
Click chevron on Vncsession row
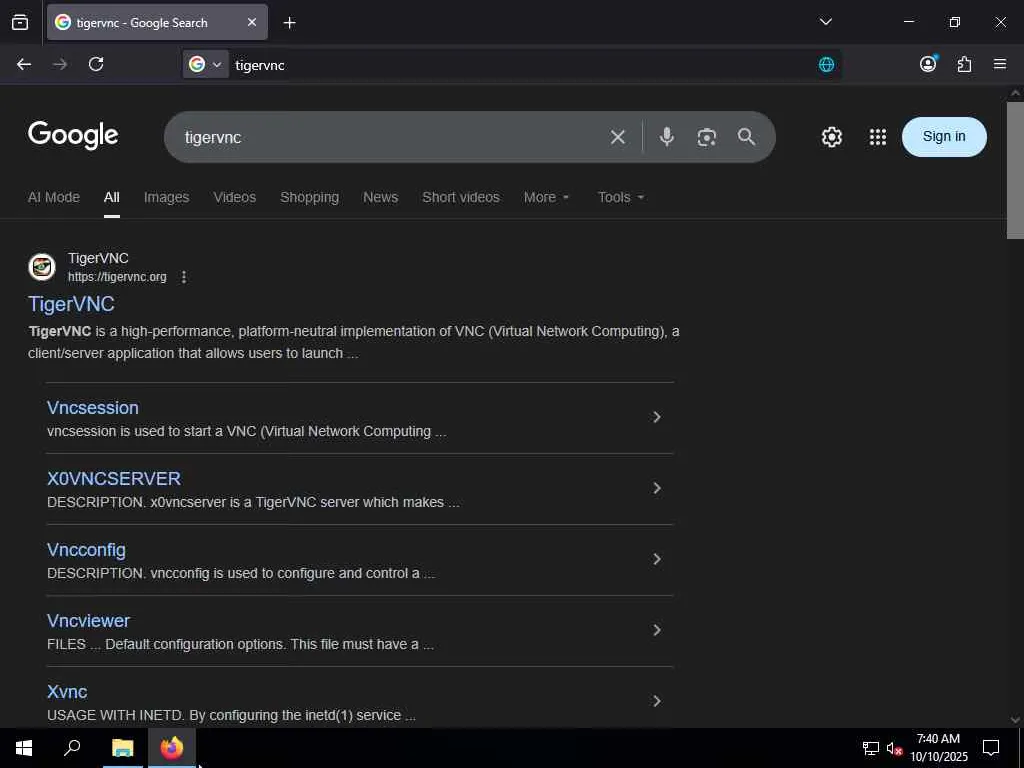(657, 417)
